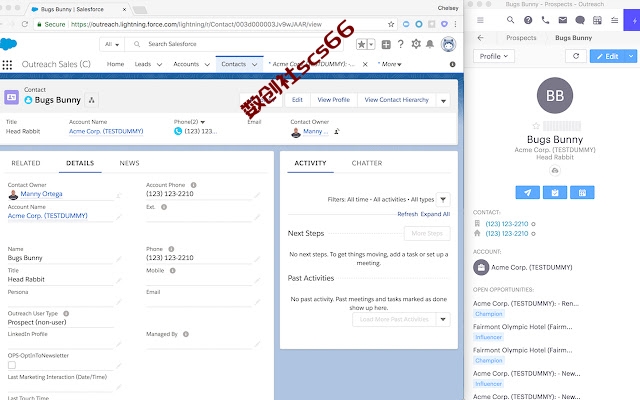Open Salesforce notifications bell
This screenshot has width=640, height=400.
pyautogui.click(x=430, y=44)
